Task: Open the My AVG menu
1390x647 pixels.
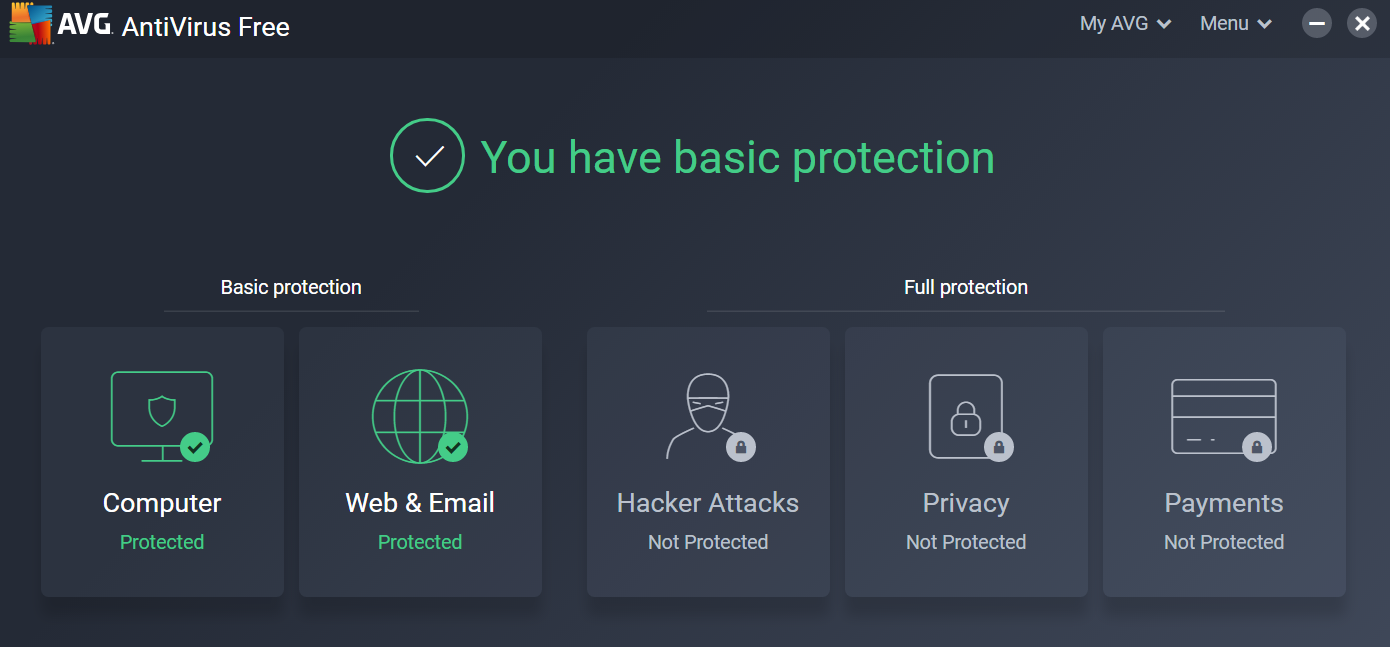Action: point(1125,23)
